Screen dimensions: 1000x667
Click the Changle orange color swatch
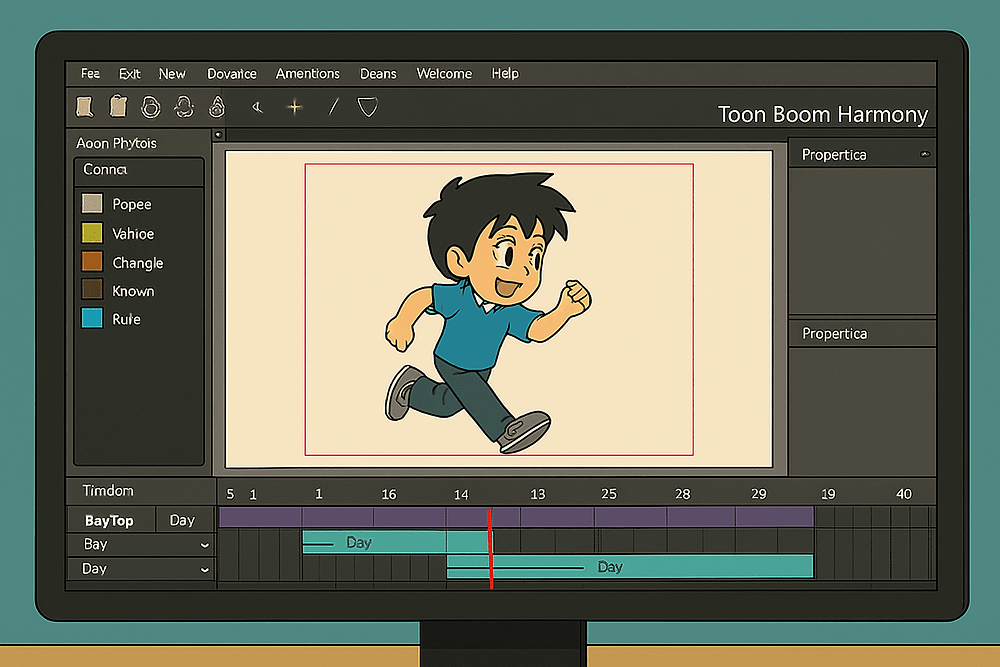click(x=91, y=262)
